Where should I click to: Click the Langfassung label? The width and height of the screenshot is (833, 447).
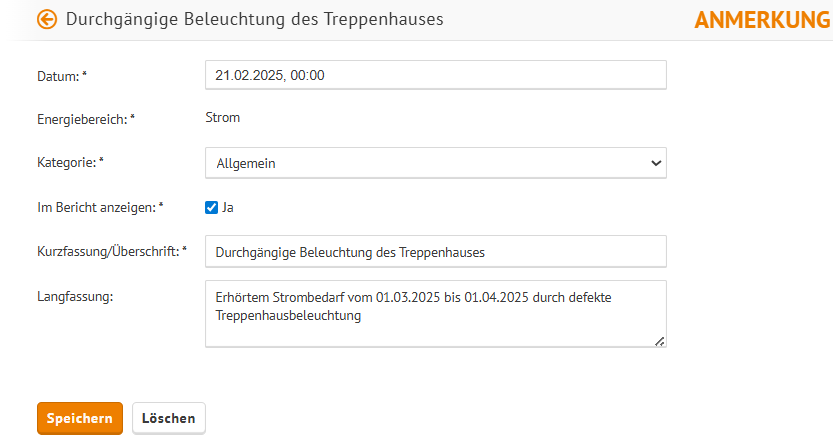(x=75, y=297)
